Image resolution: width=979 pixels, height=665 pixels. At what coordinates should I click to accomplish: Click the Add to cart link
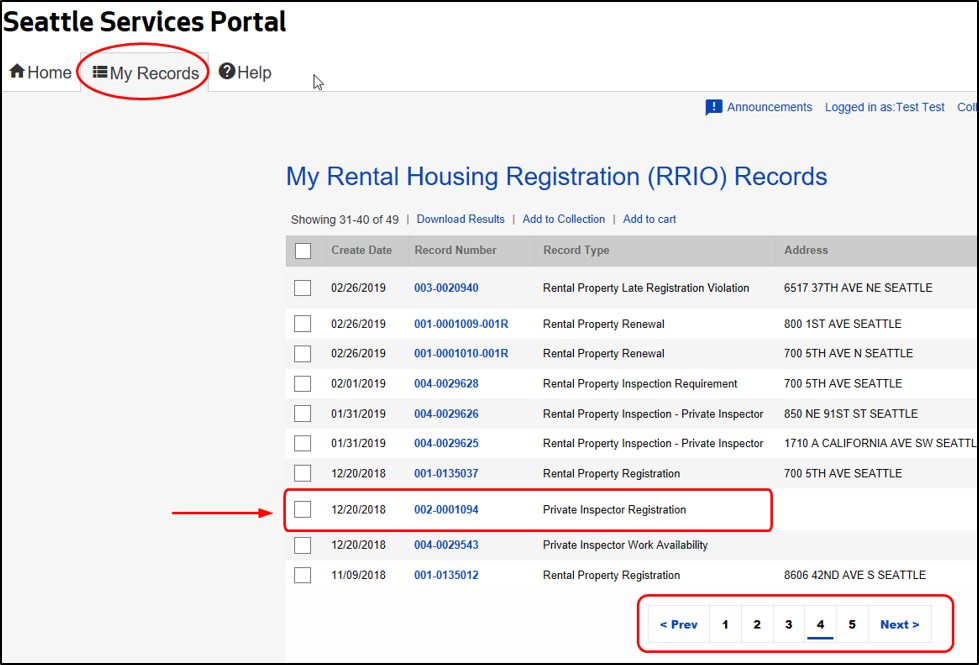(x=649, y=219)
